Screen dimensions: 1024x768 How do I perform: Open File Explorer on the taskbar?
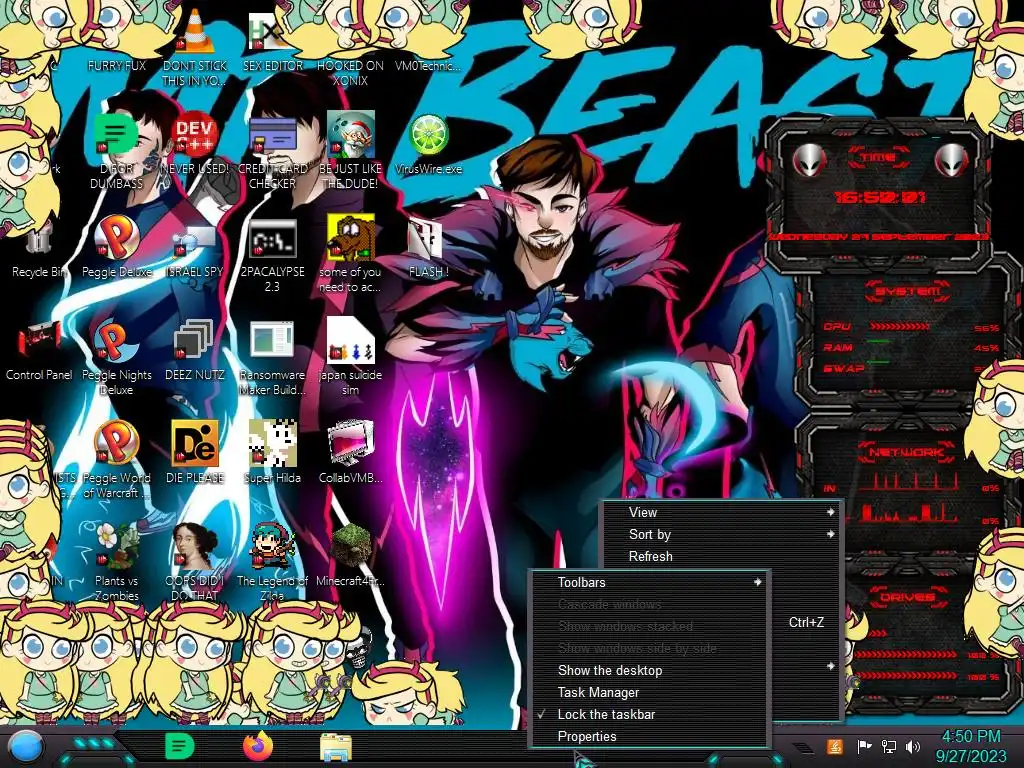[x=336, y=747]
